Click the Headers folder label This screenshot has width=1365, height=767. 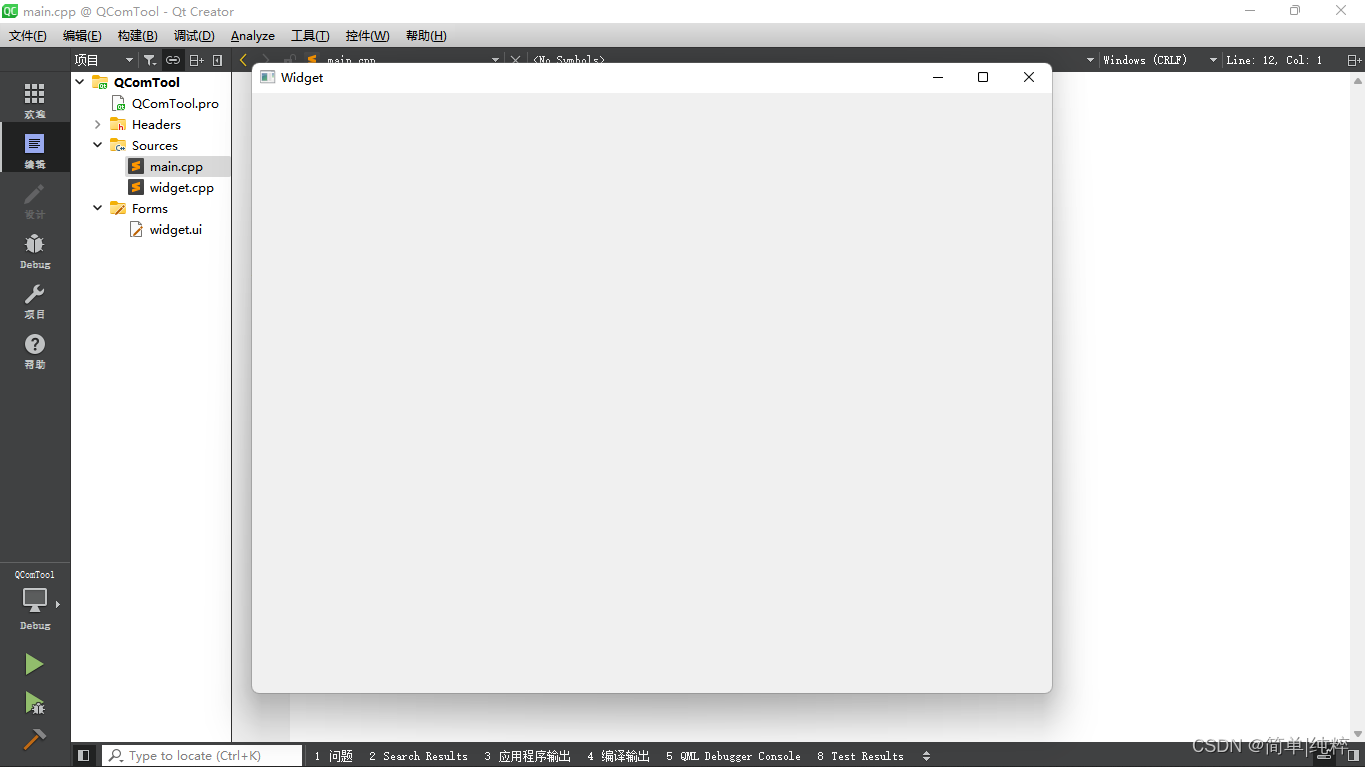[x=156, y=124]
